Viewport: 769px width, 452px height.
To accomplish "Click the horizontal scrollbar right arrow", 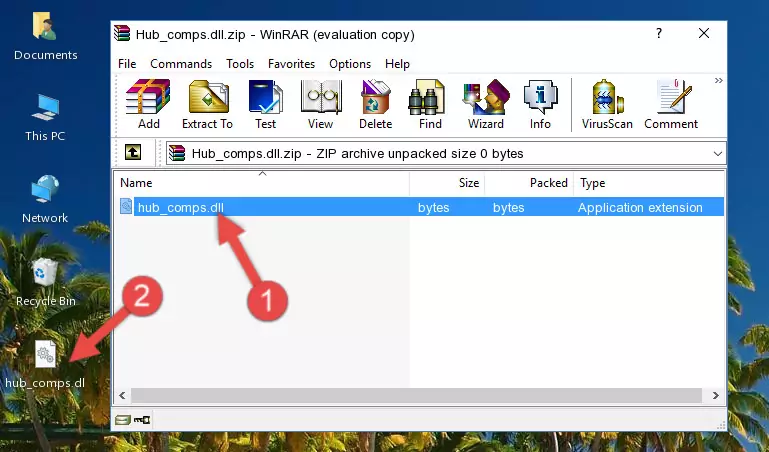I will (x=716, y=395).
